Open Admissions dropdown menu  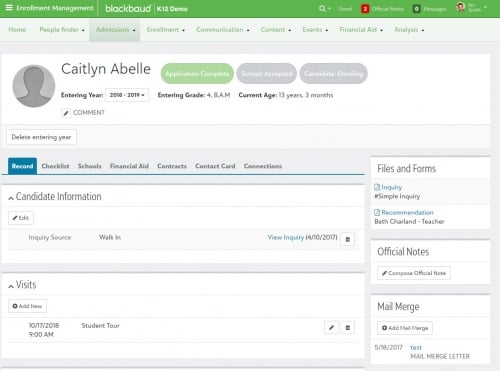[115, 30]
